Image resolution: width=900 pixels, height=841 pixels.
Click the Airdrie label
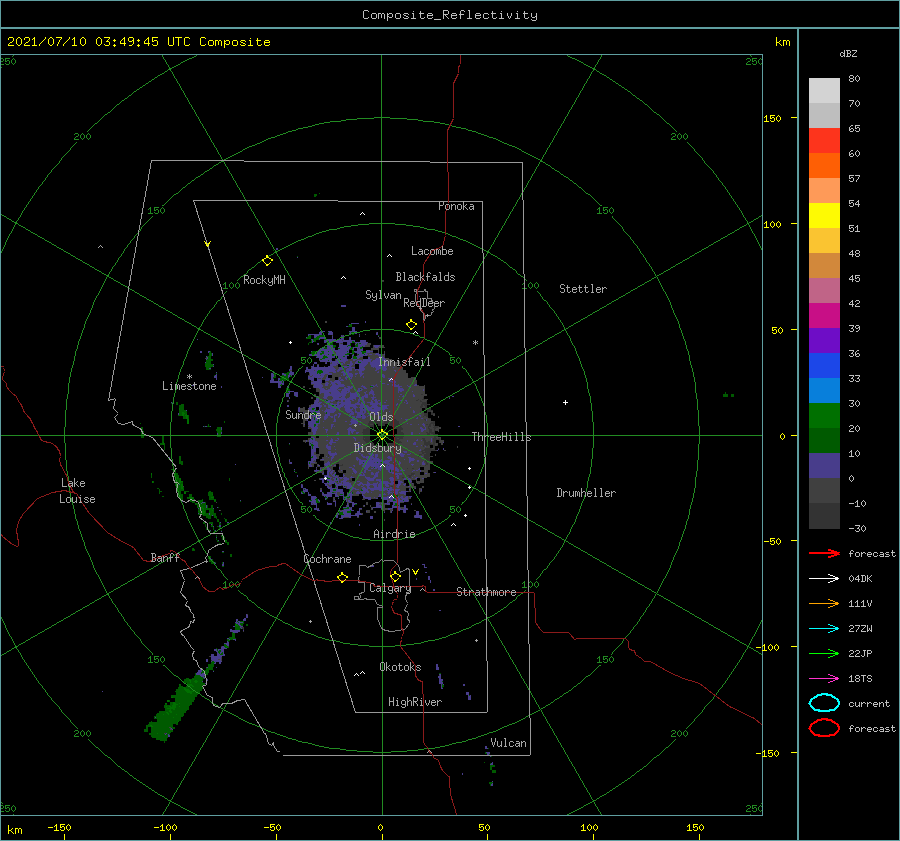click(394, 534)
